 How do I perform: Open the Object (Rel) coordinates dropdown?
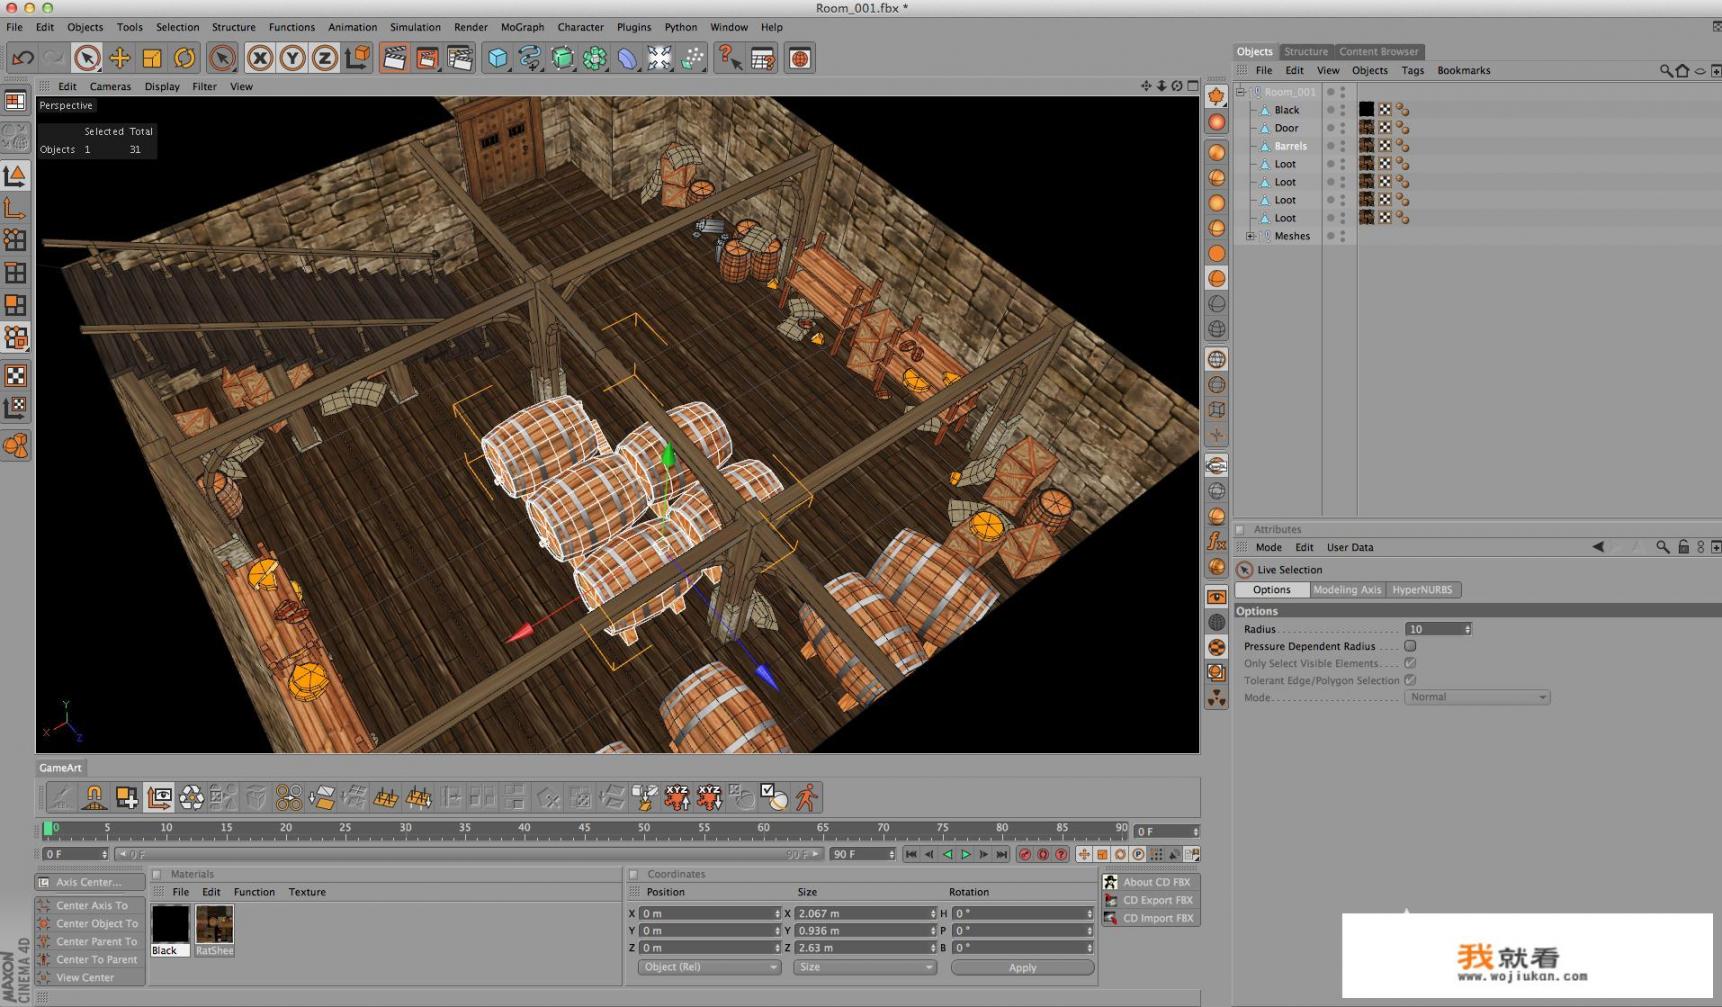(x=709, y=967)
